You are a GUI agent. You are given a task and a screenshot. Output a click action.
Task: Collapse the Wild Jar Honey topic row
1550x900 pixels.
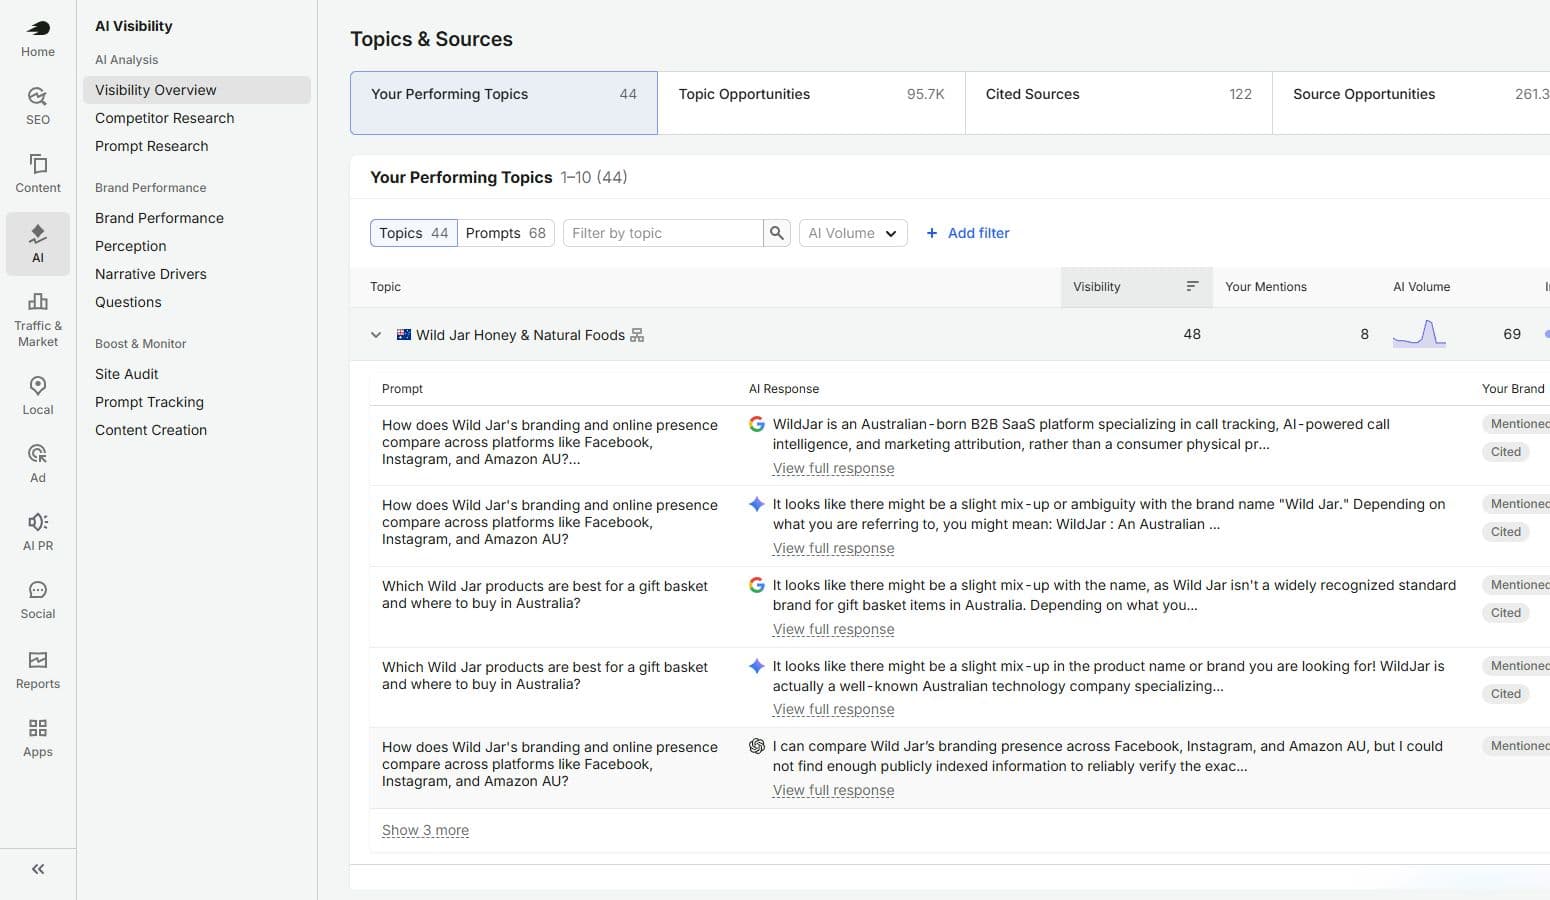(376, 335)
